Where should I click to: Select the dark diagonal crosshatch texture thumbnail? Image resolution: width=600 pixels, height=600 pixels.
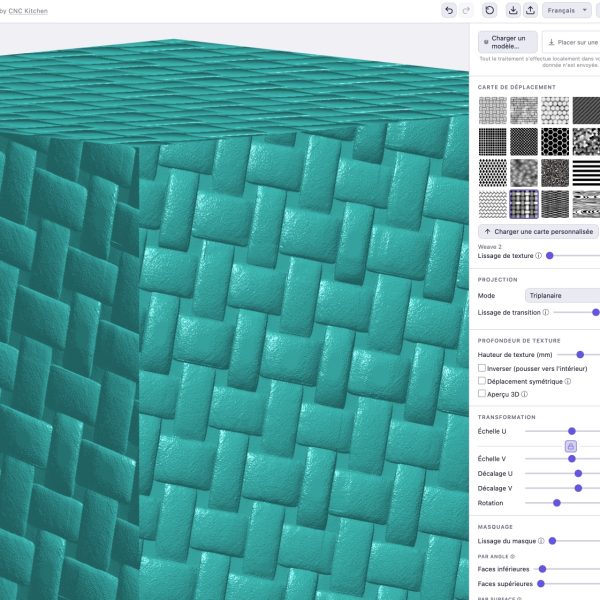click(x=524, y=142)
